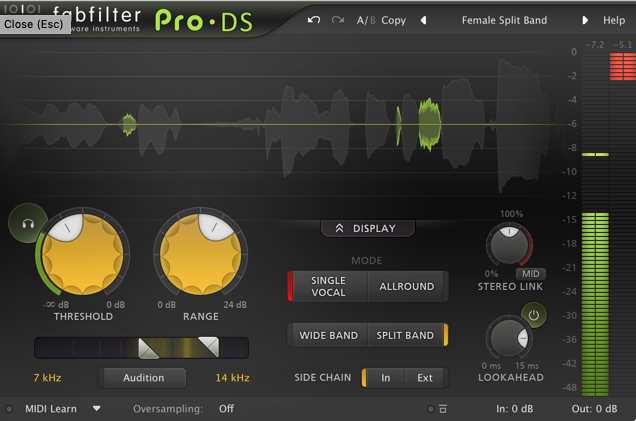The width and height of the screenshot is (636, 421).
Task: Click the Threshold knob
Action: point(83,254)
